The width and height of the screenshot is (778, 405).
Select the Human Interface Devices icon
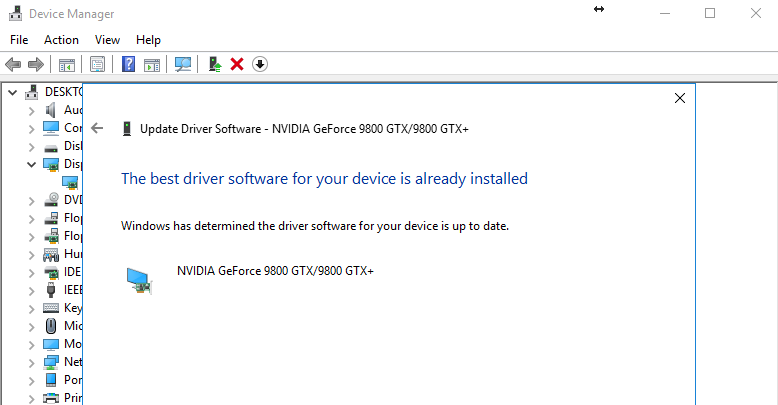pos(51,254)
